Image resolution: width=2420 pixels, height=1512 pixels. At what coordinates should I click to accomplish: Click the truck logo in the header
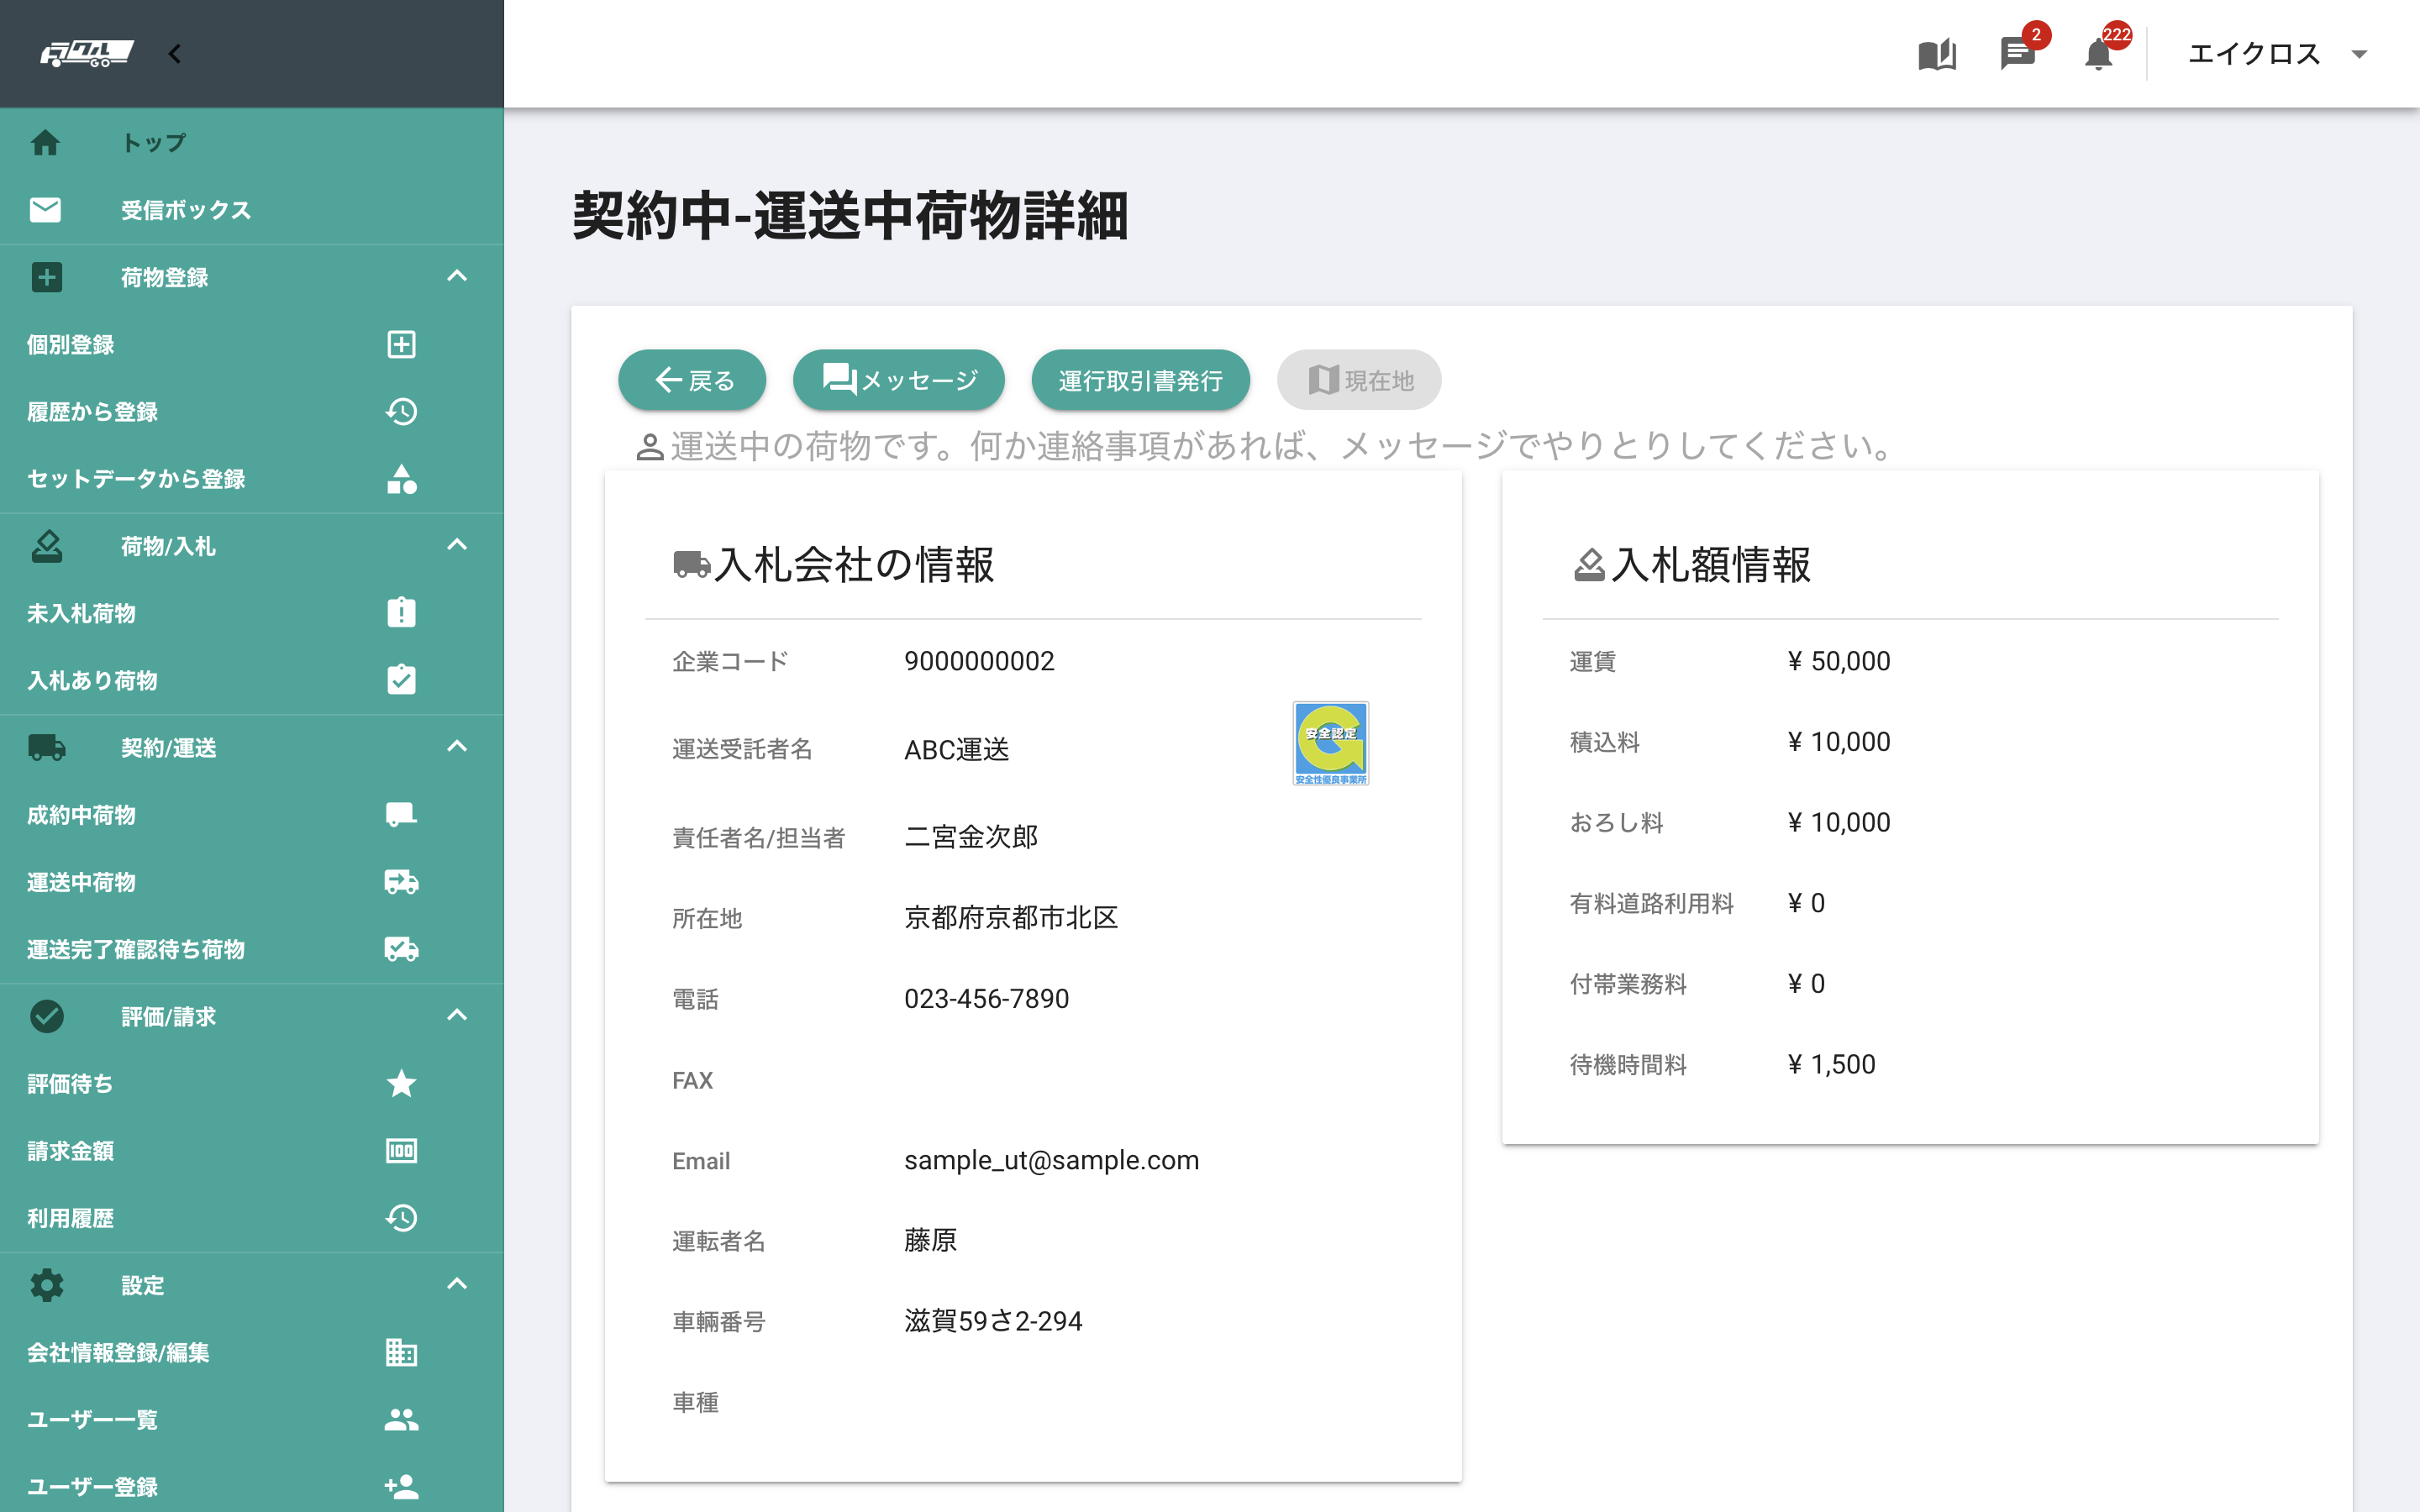click(x=87, y=54)
